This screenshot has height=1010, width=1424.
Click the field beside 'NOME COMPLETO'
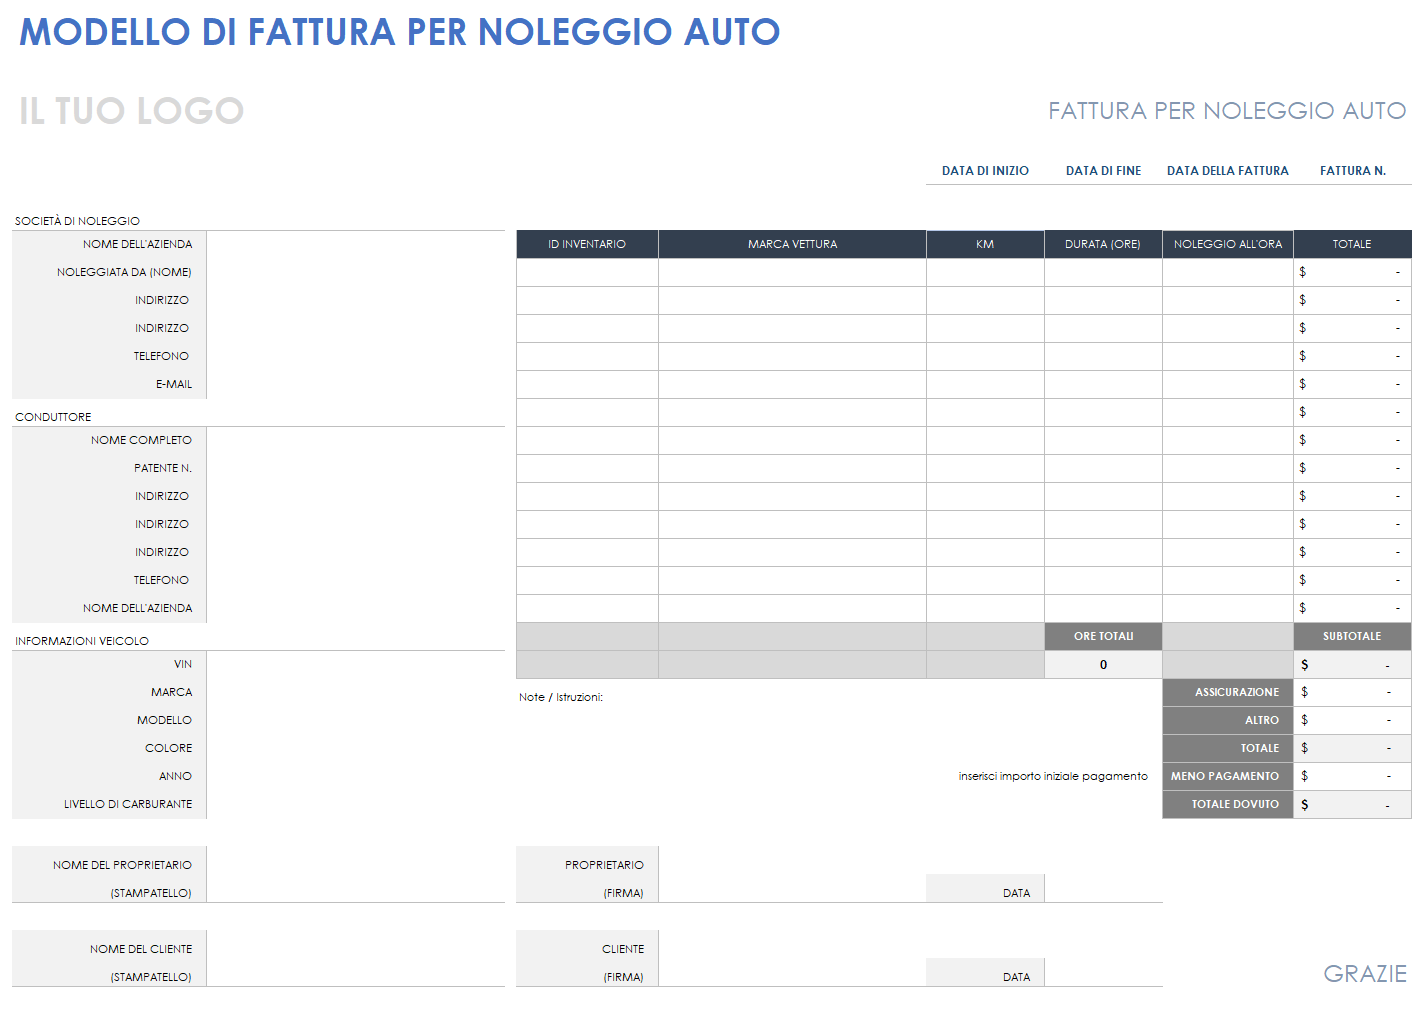coord(356,440)
